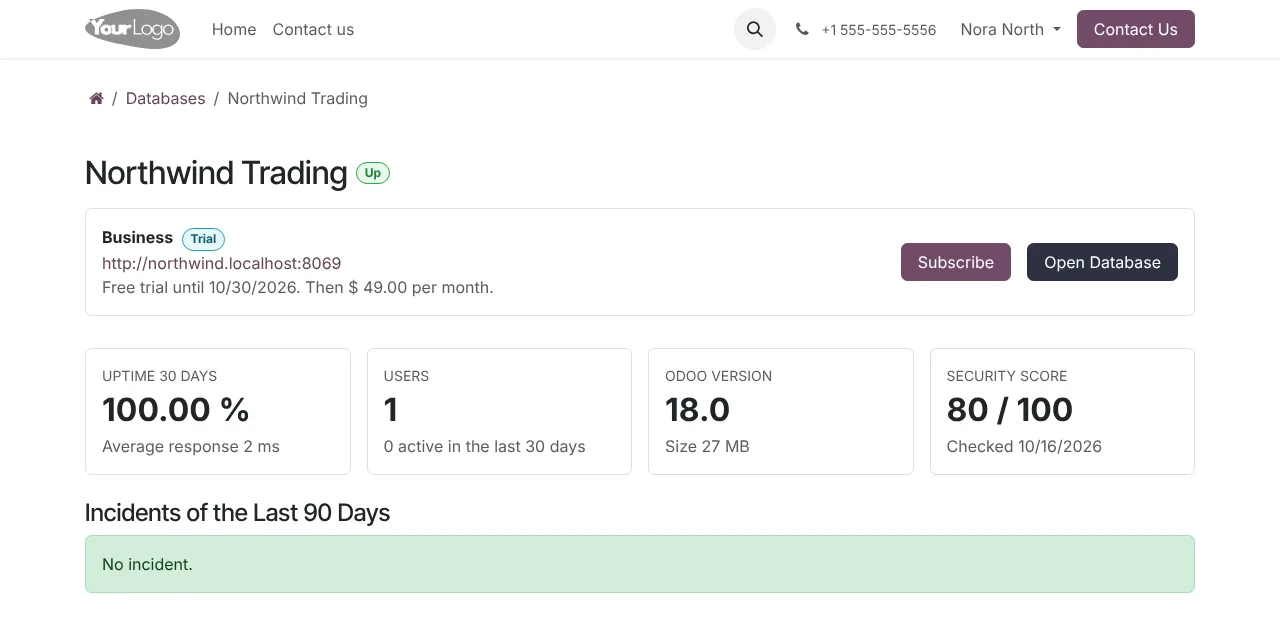Click the SECURITY SCORE label

1007,376
